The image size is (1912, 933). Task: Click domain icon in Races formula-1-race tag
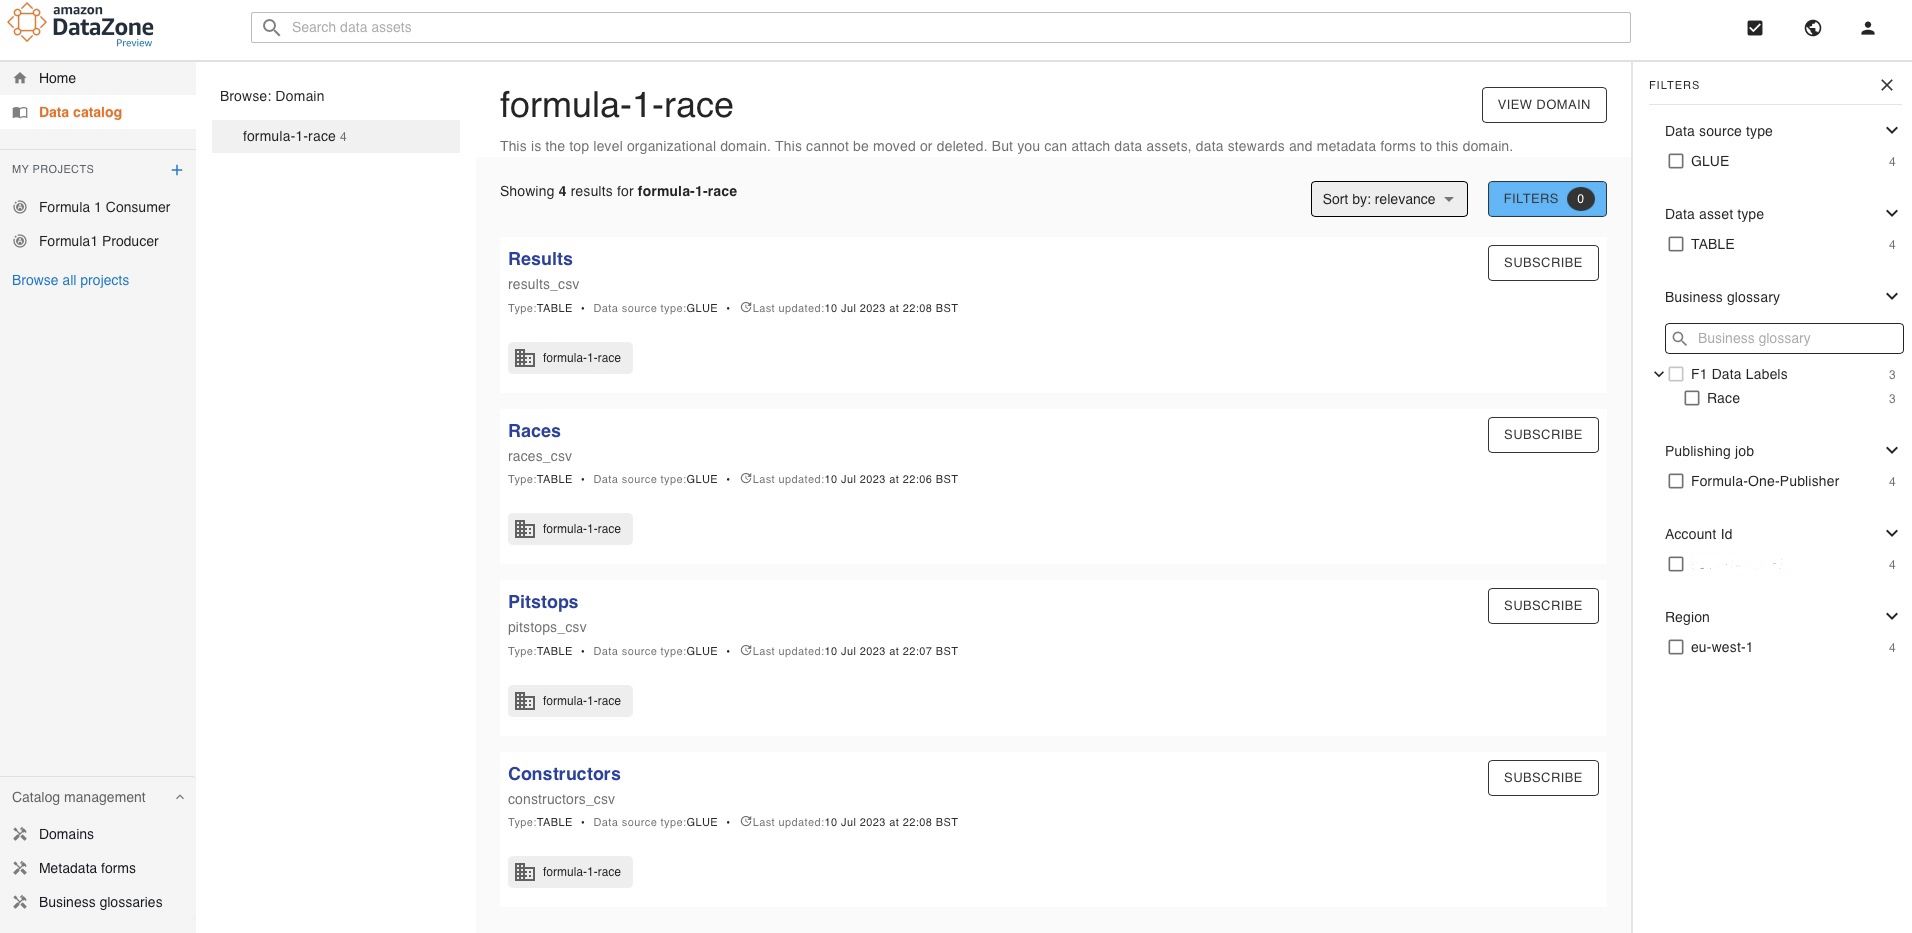click(x=525, y=529)
